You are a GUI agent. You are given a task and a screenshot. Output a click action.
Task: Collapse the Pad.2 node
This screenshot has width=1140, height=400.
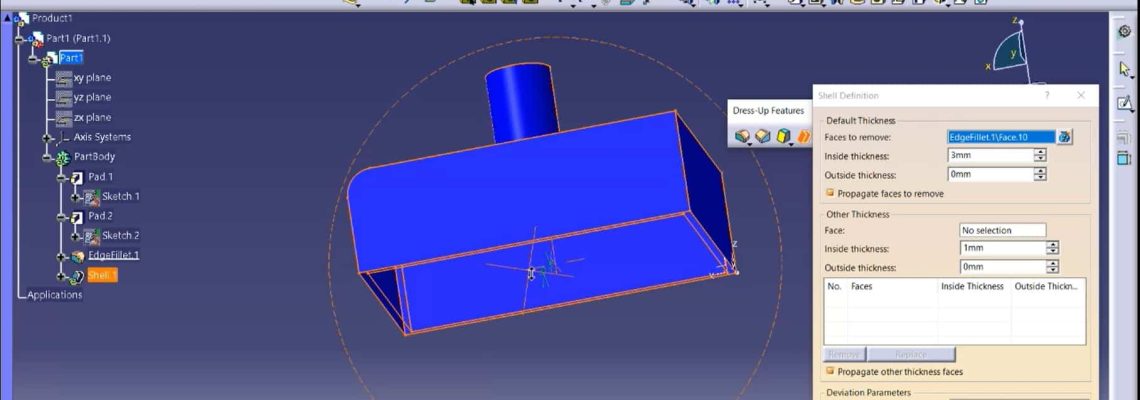point(62,217)
